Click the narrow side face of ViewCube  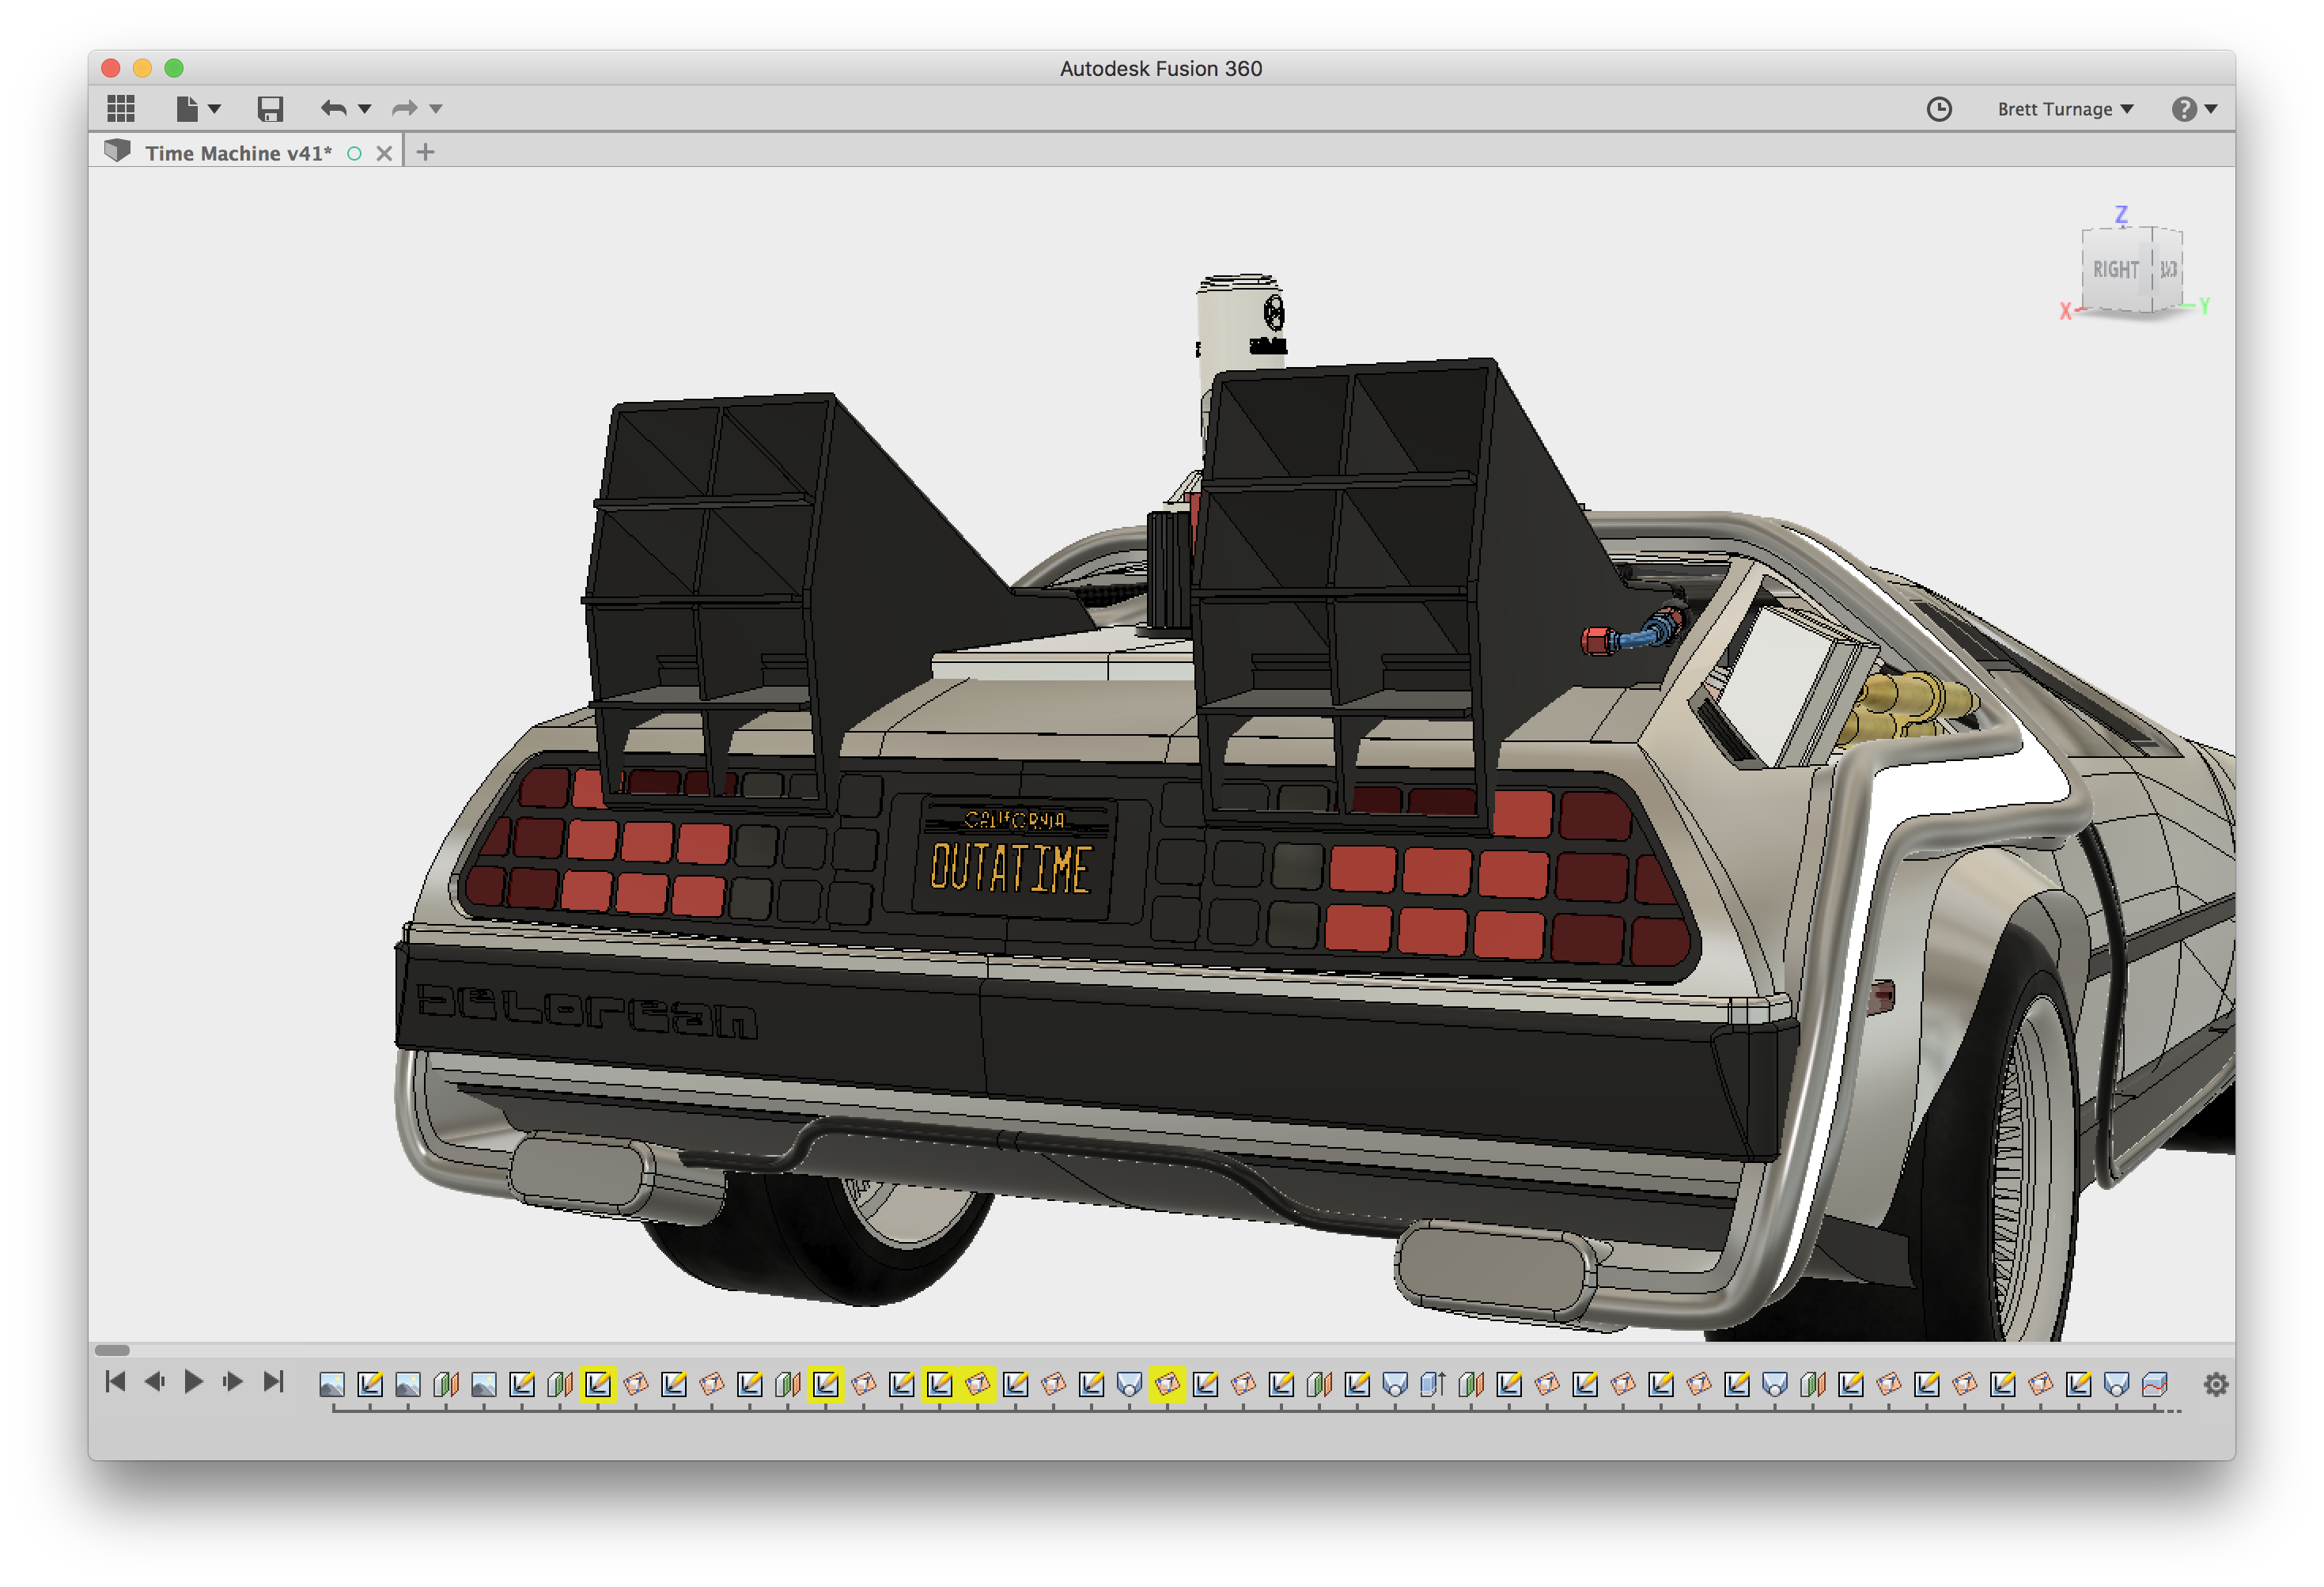[2168, 270]
